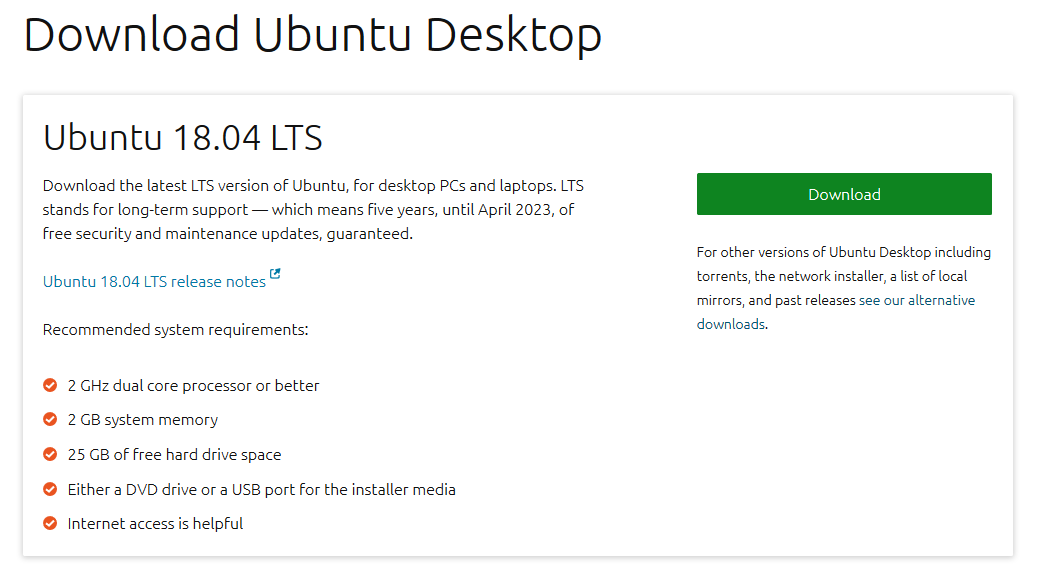Click the 'Download Ubuntu Desktop' page heading
The width and height of the screenshot is (1040, 580).
tap(312, 35)
